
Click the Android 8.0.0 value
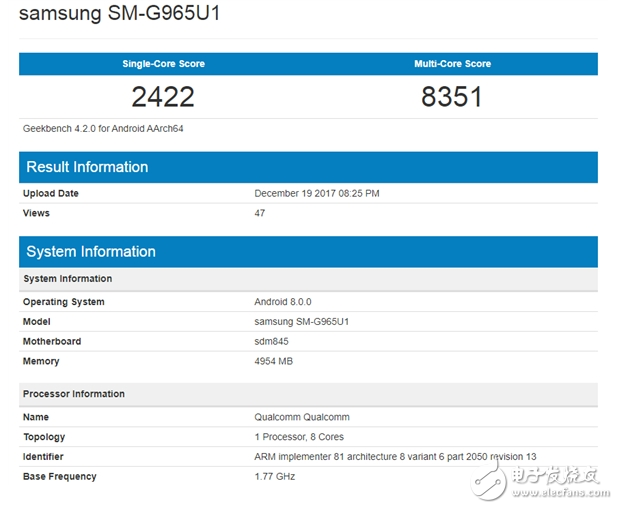tap(284, 302)
